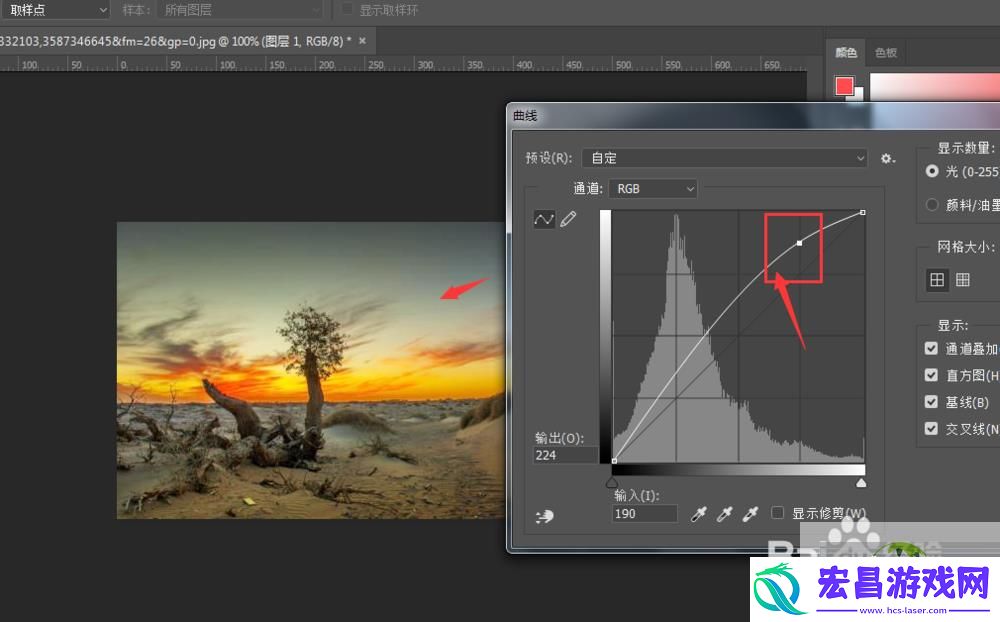Uncheck the 直方图 option
The width and height of the screenshot is (1000, 622).
pyautogui.click(x=931, y=375)
